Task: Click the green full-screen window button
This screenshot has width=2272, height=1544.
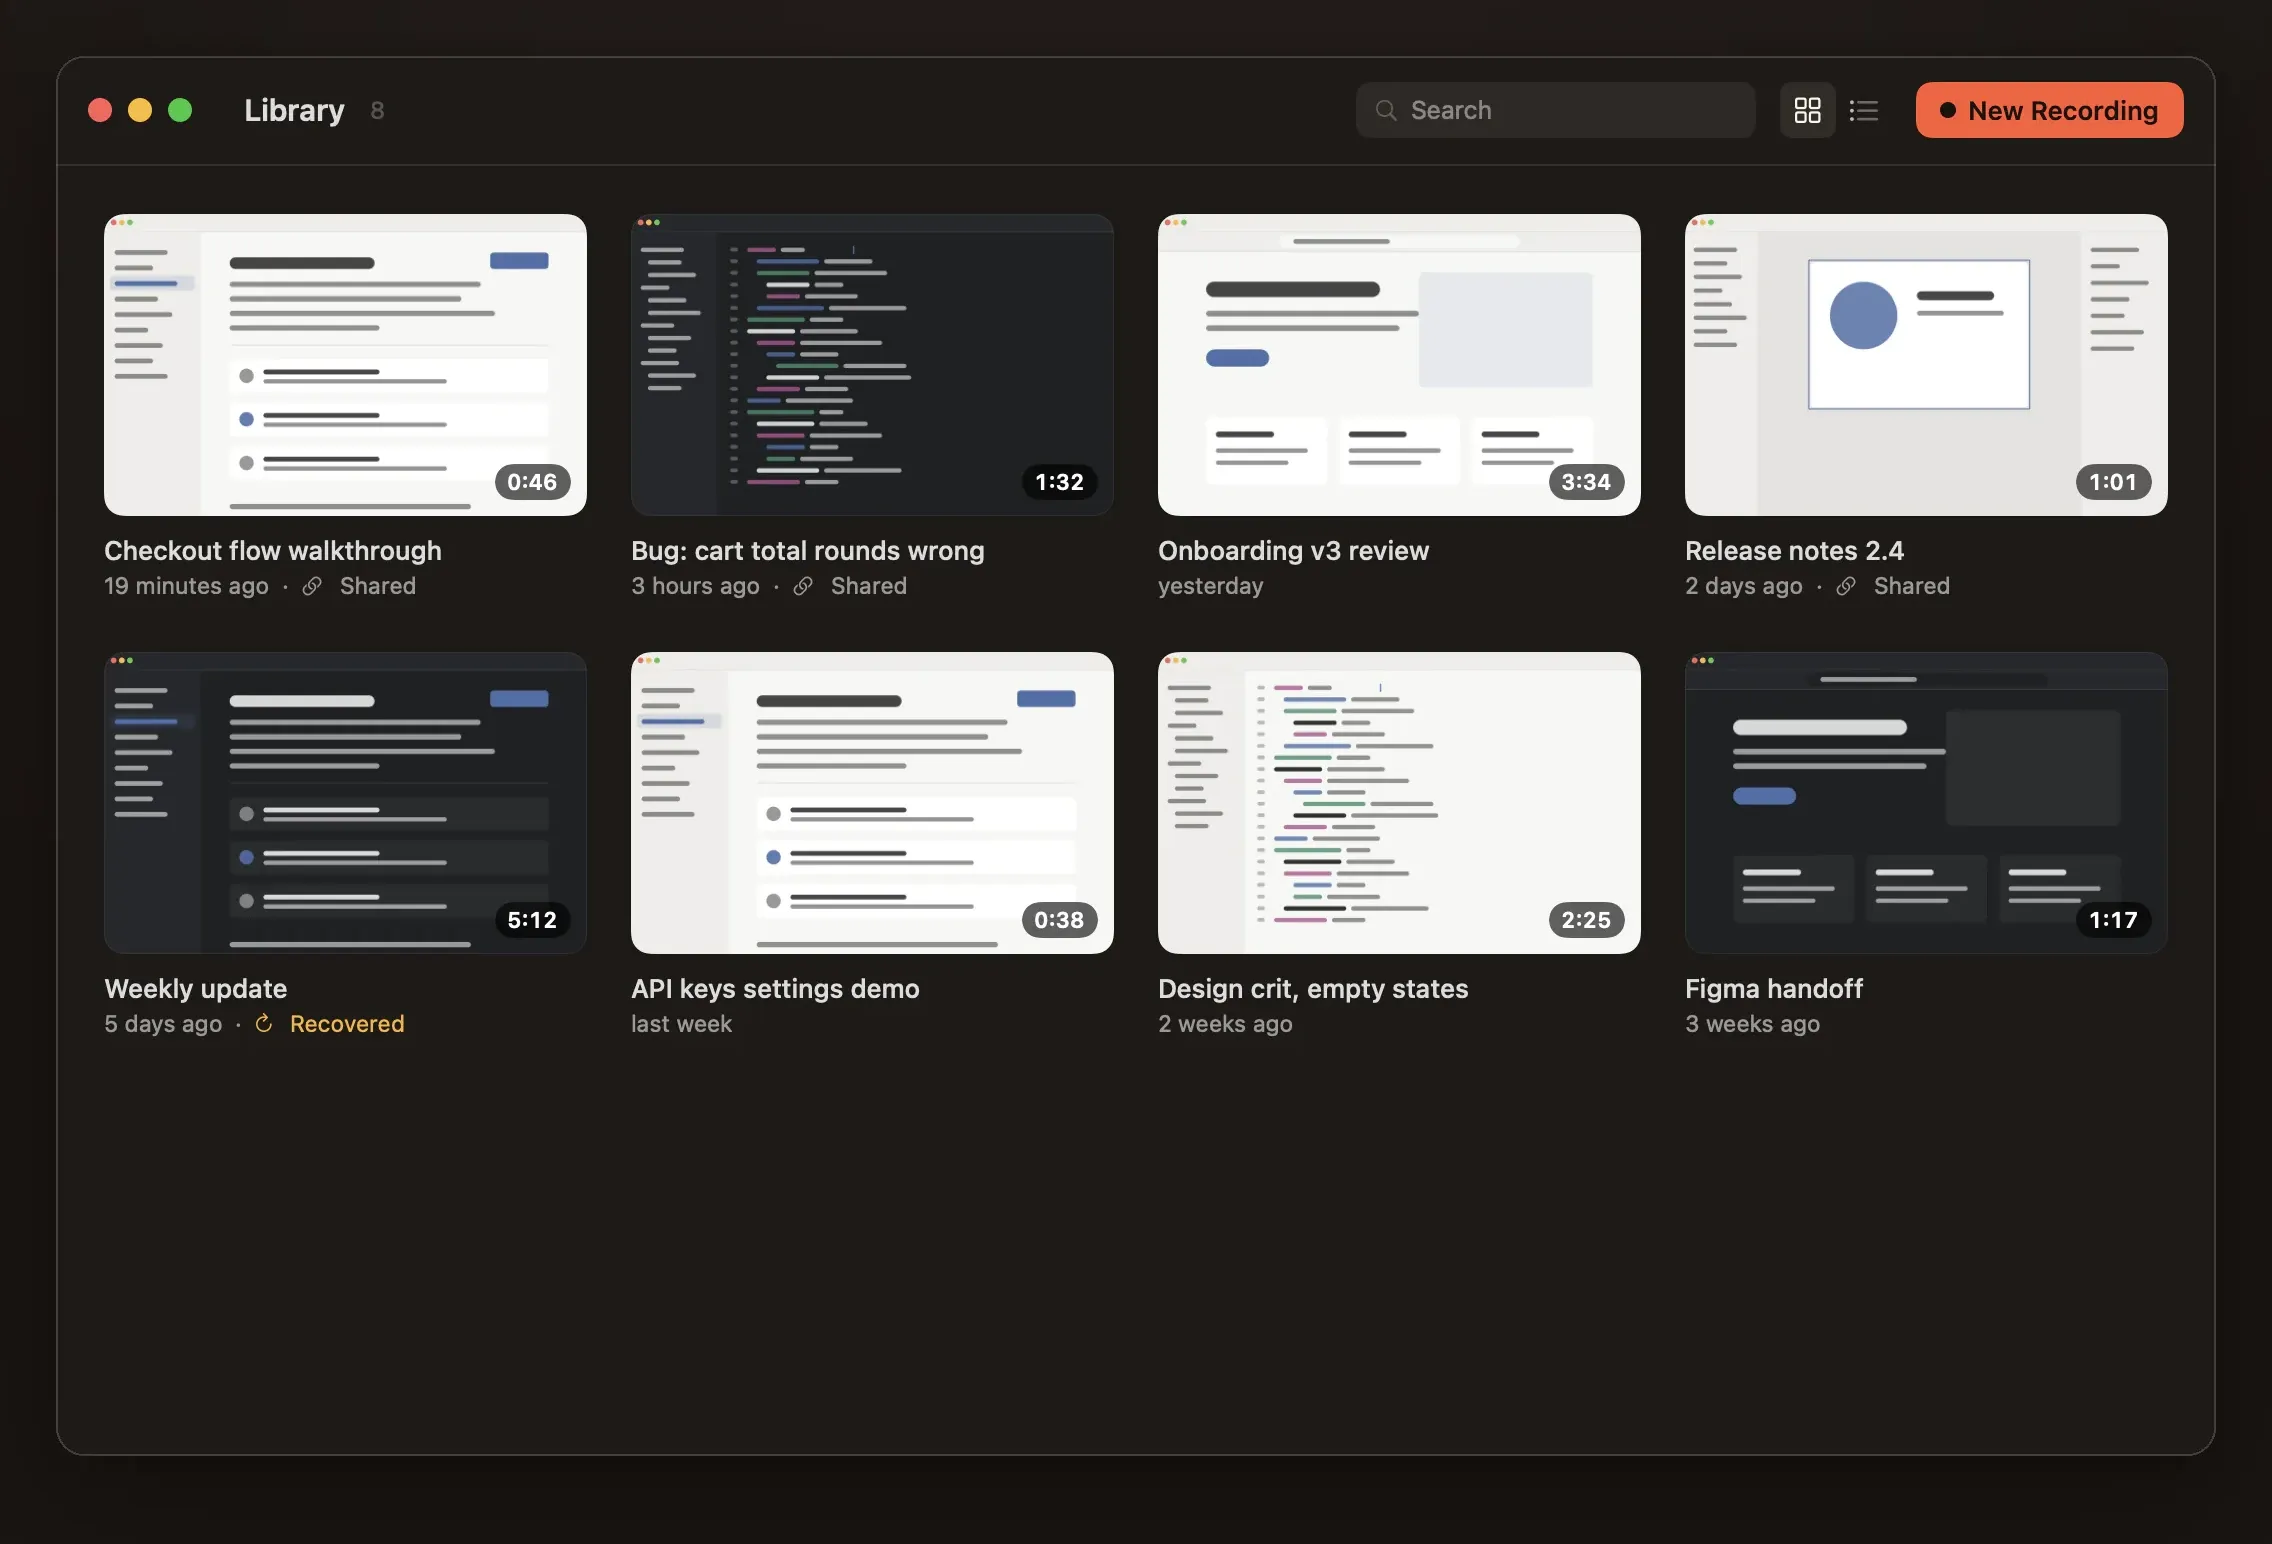Action: pyautogui.click(x=180, y=110)
